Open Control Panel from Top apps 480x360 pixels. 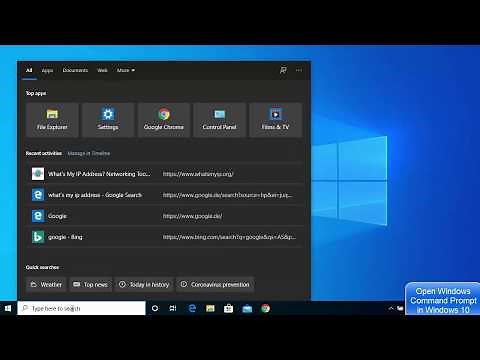[x=219, y=120]
